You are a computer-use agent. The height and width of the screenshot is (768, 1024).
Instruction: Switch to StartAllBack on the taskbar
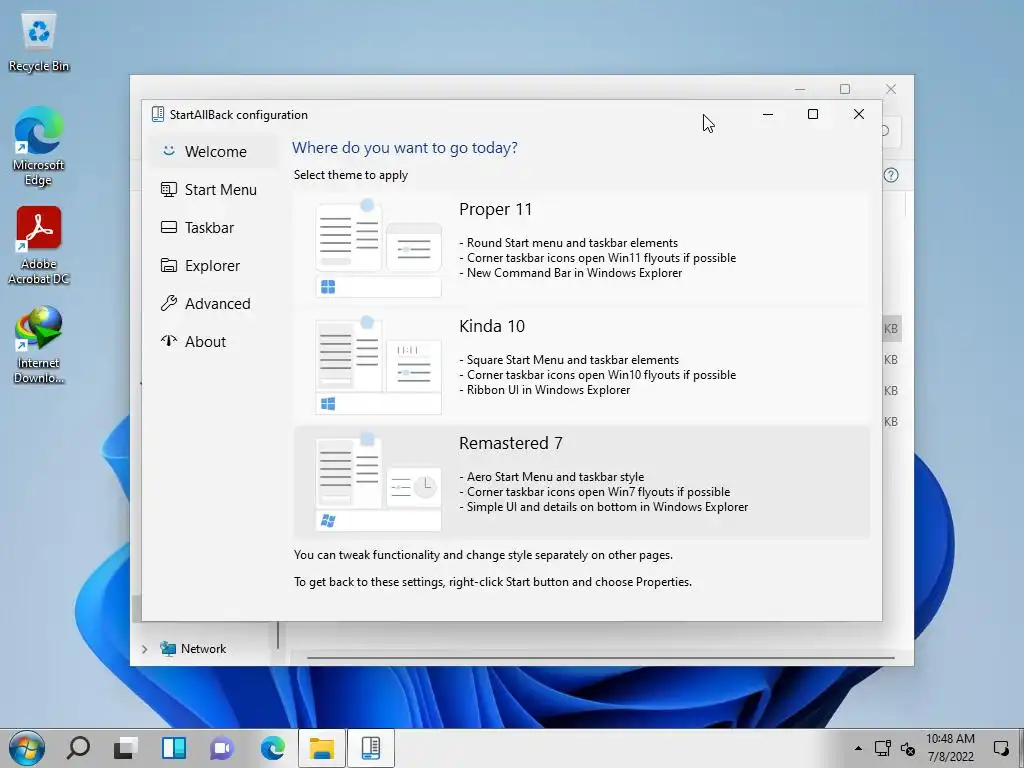[371, 748]
